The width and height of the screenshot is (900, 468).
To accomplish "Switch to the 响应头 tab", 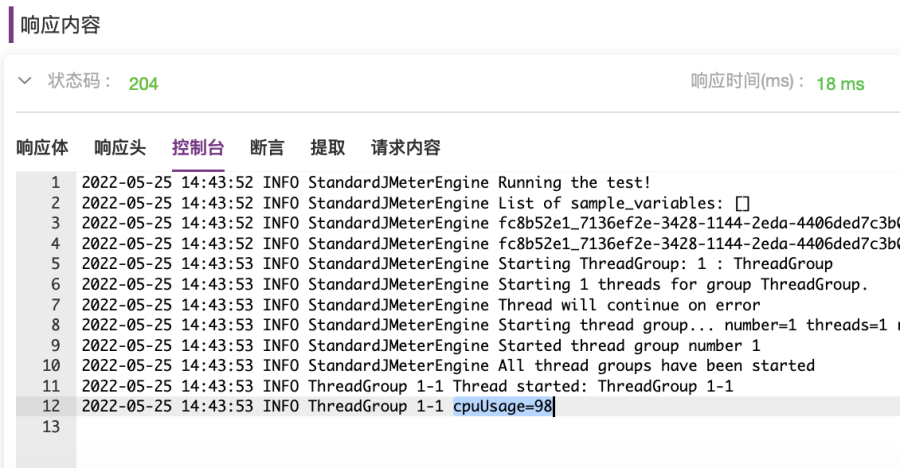I will click(x=120, y=148).
